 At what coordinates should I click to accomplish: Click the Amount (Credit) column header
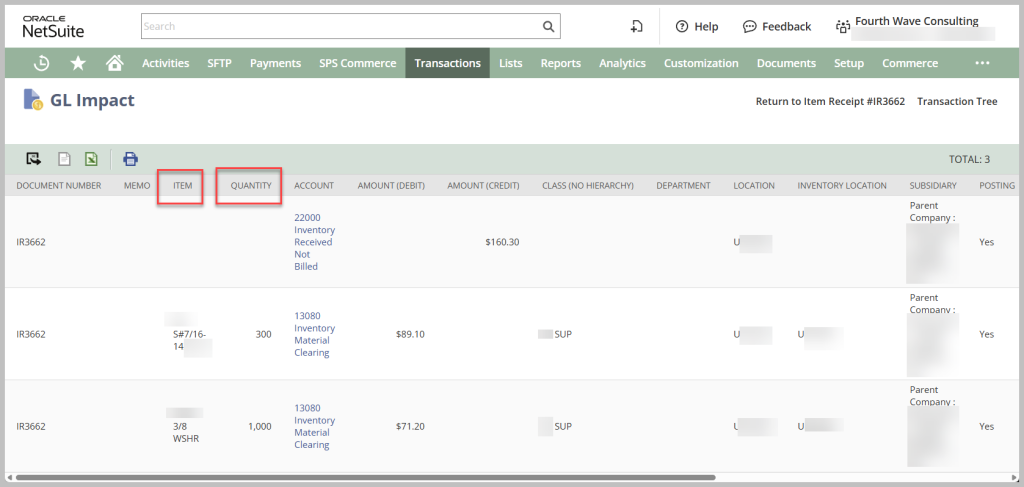(x=483, y=185)
